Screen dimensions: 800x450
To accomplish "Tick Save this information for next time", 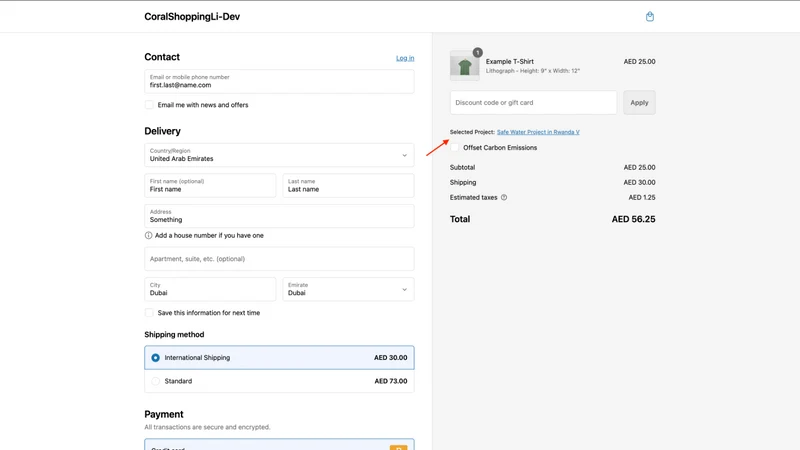I will click(149, 313).
